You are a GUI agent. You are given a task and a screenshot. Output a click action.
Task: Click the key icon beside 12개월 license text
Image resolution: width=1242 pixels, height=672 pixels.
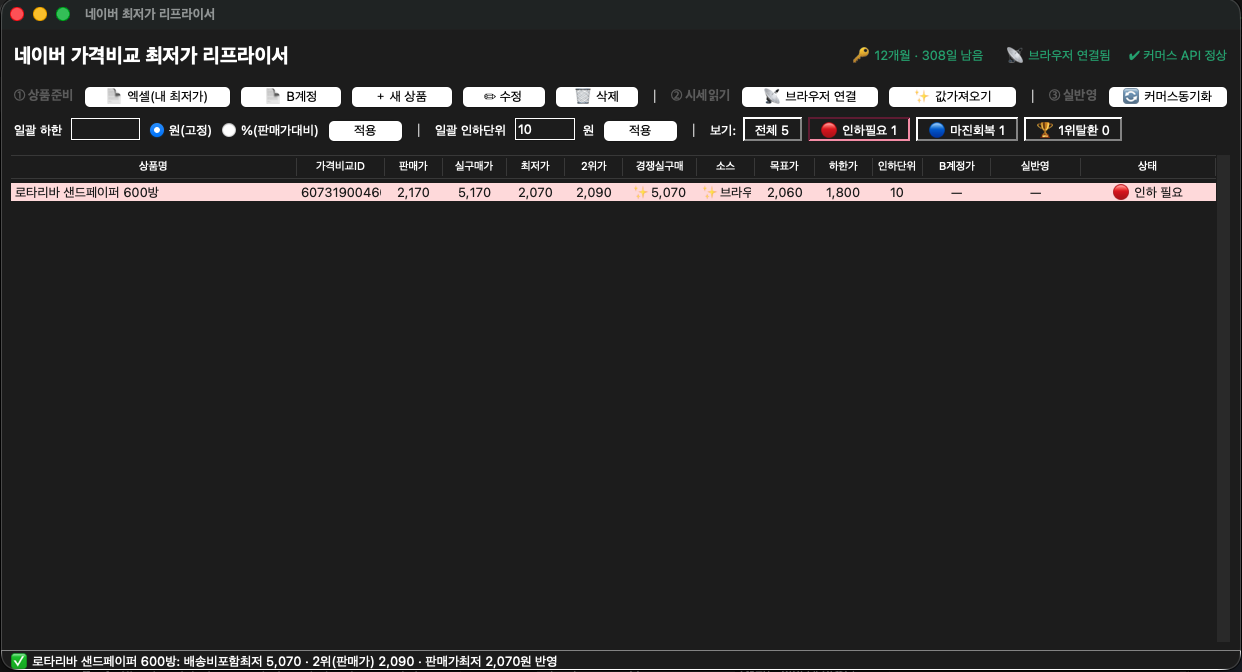tap(860, 55)
